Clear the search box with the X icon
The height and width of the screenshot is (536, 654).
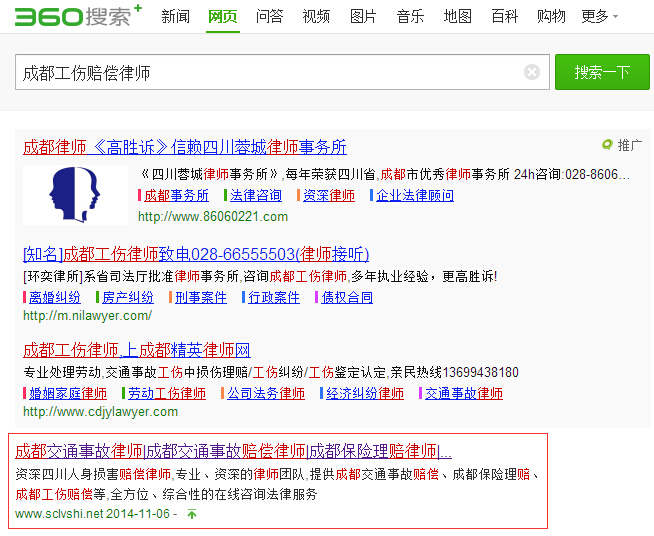point(532,72)
